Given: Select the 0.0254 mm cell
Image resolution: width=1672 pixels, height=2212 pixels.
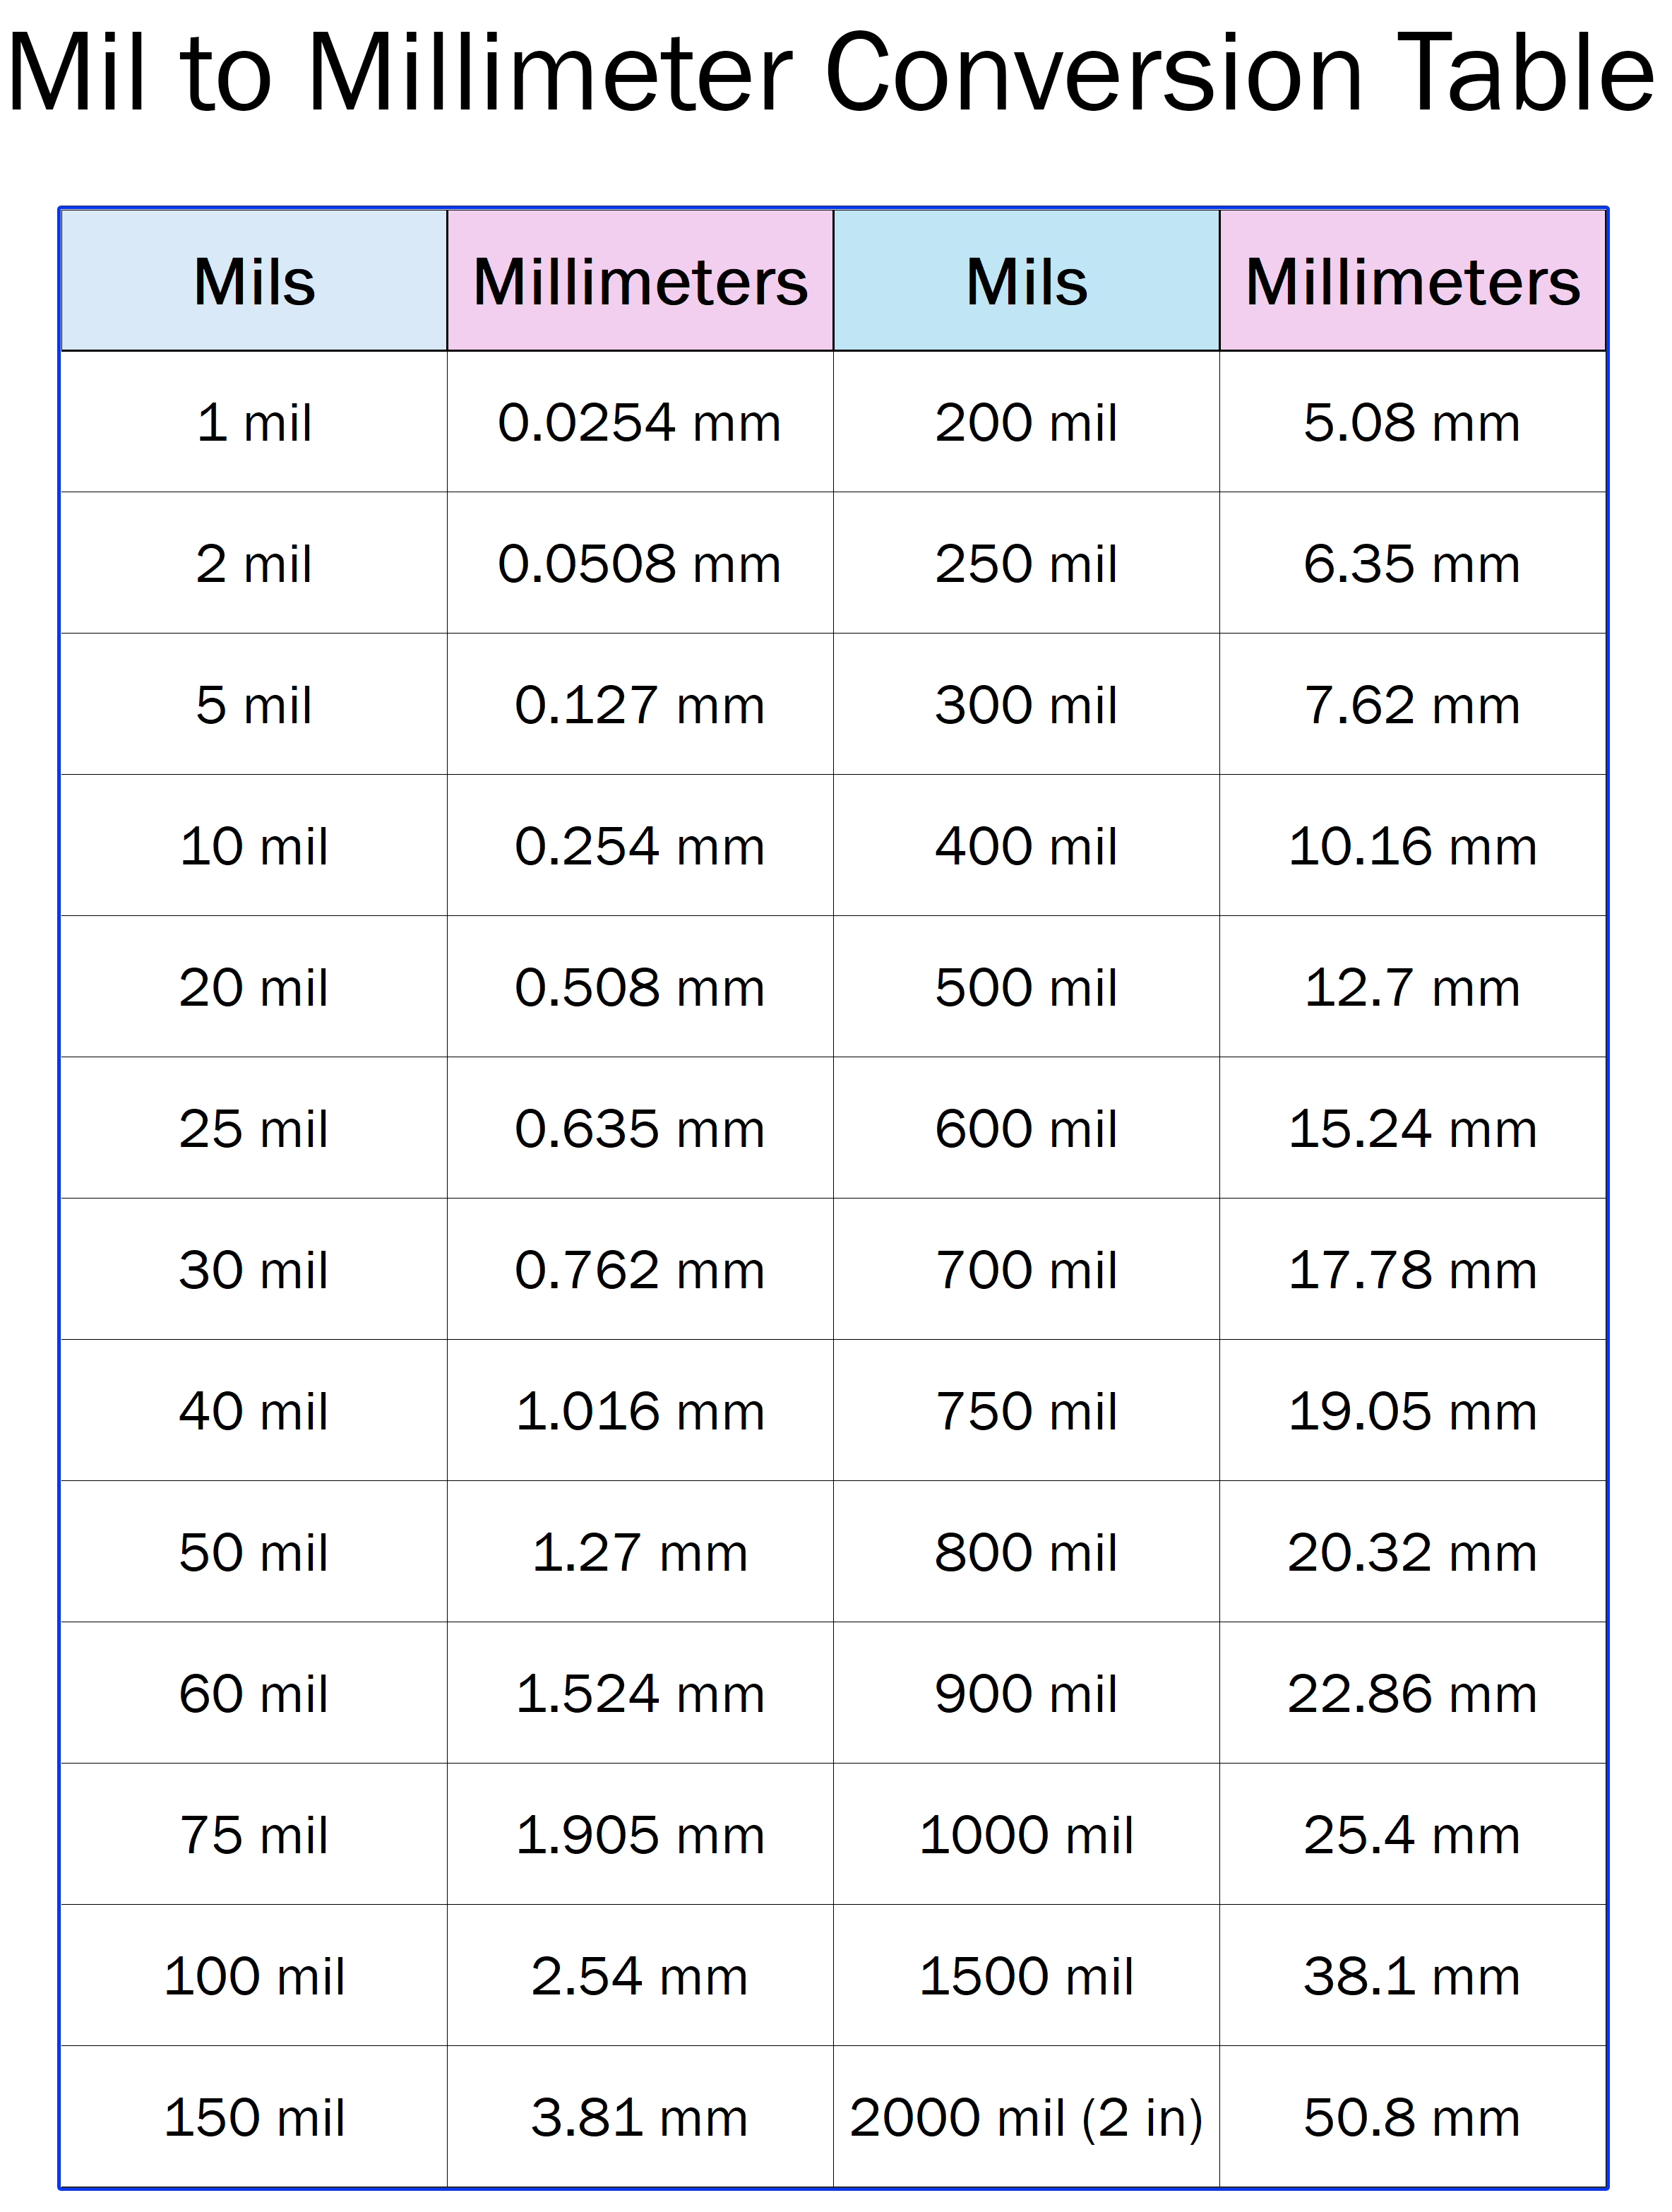Looking at the screenshot, I should 640,422.
